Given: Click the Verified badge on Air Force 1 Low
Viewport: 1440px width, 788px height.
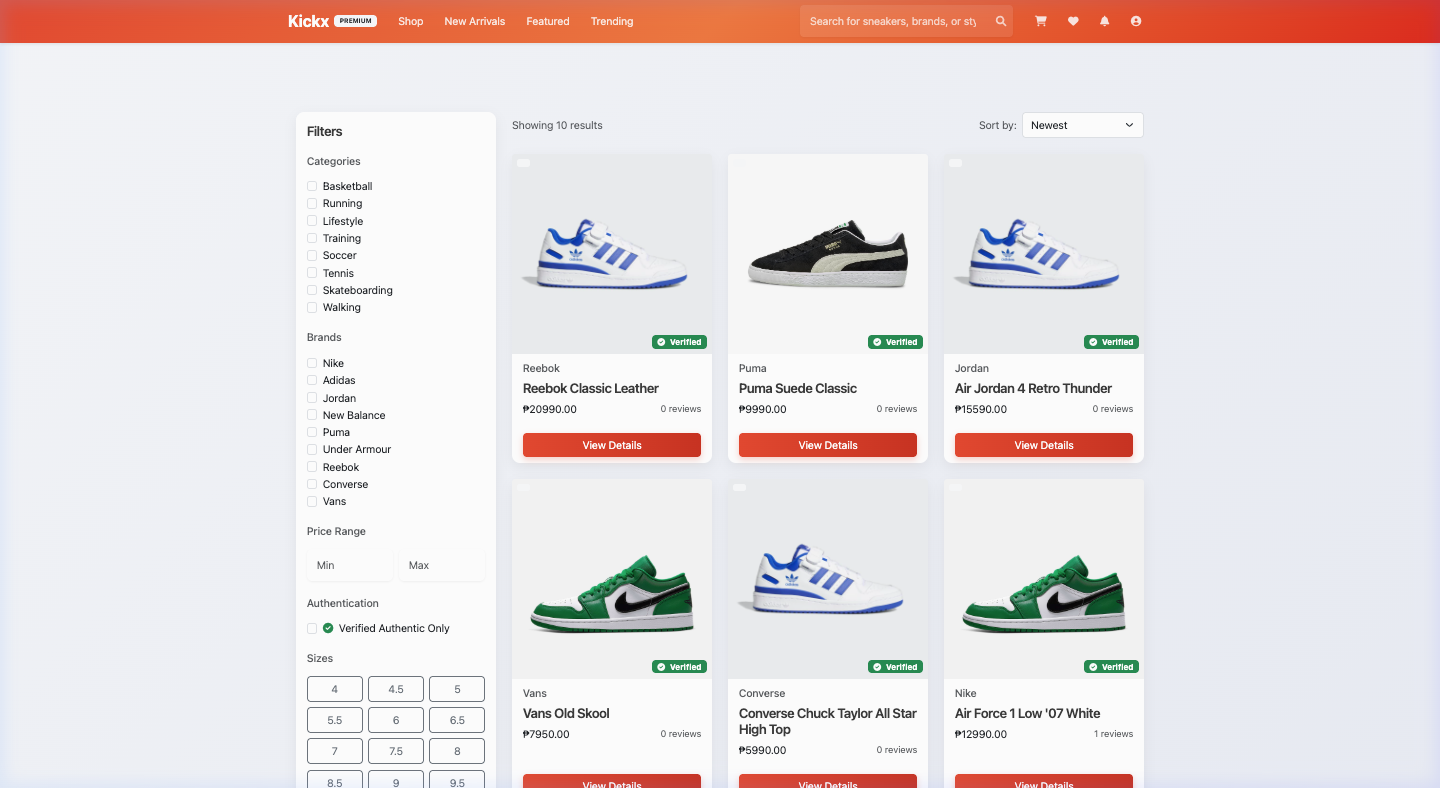Looking at the screenshot, I should click(1112, 667).
